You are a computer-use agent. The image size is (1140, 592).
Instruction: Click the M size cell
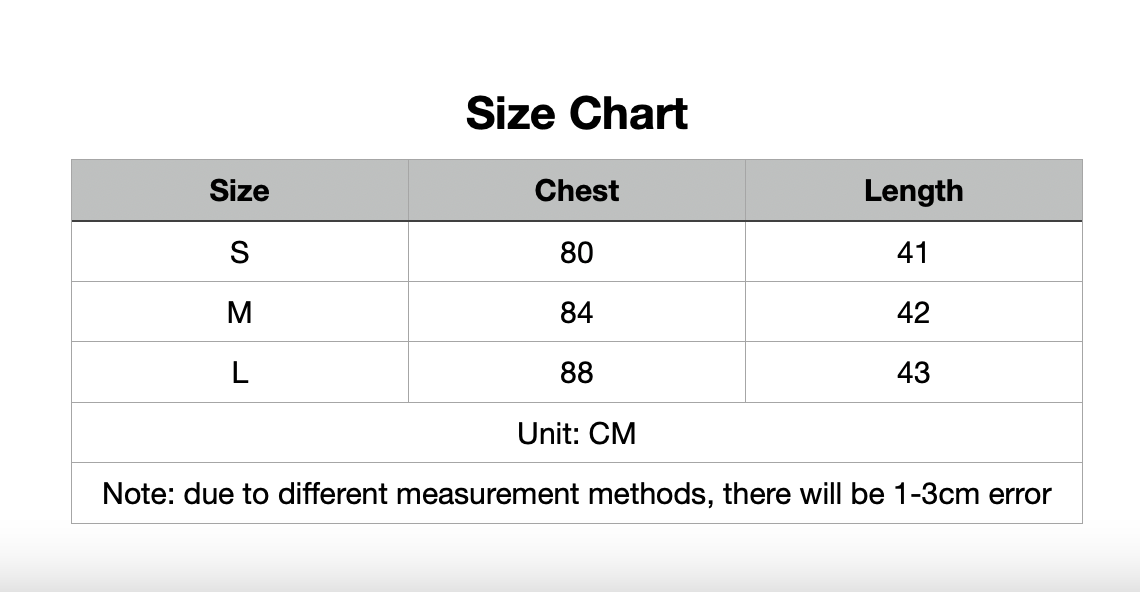pyautogui.click(x=239, y=313)
